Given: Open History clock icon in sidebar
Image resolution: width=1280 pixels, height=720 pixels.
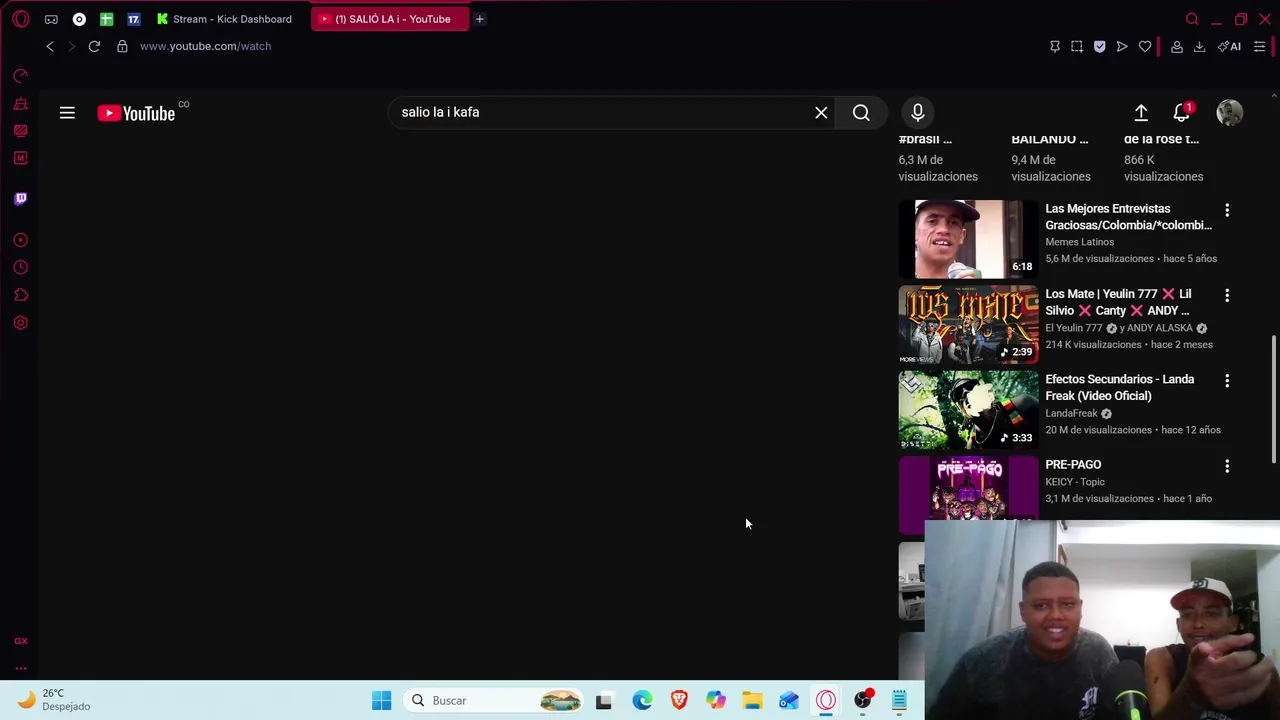Looking at the screenshot, I should click(x=20, y=267).
